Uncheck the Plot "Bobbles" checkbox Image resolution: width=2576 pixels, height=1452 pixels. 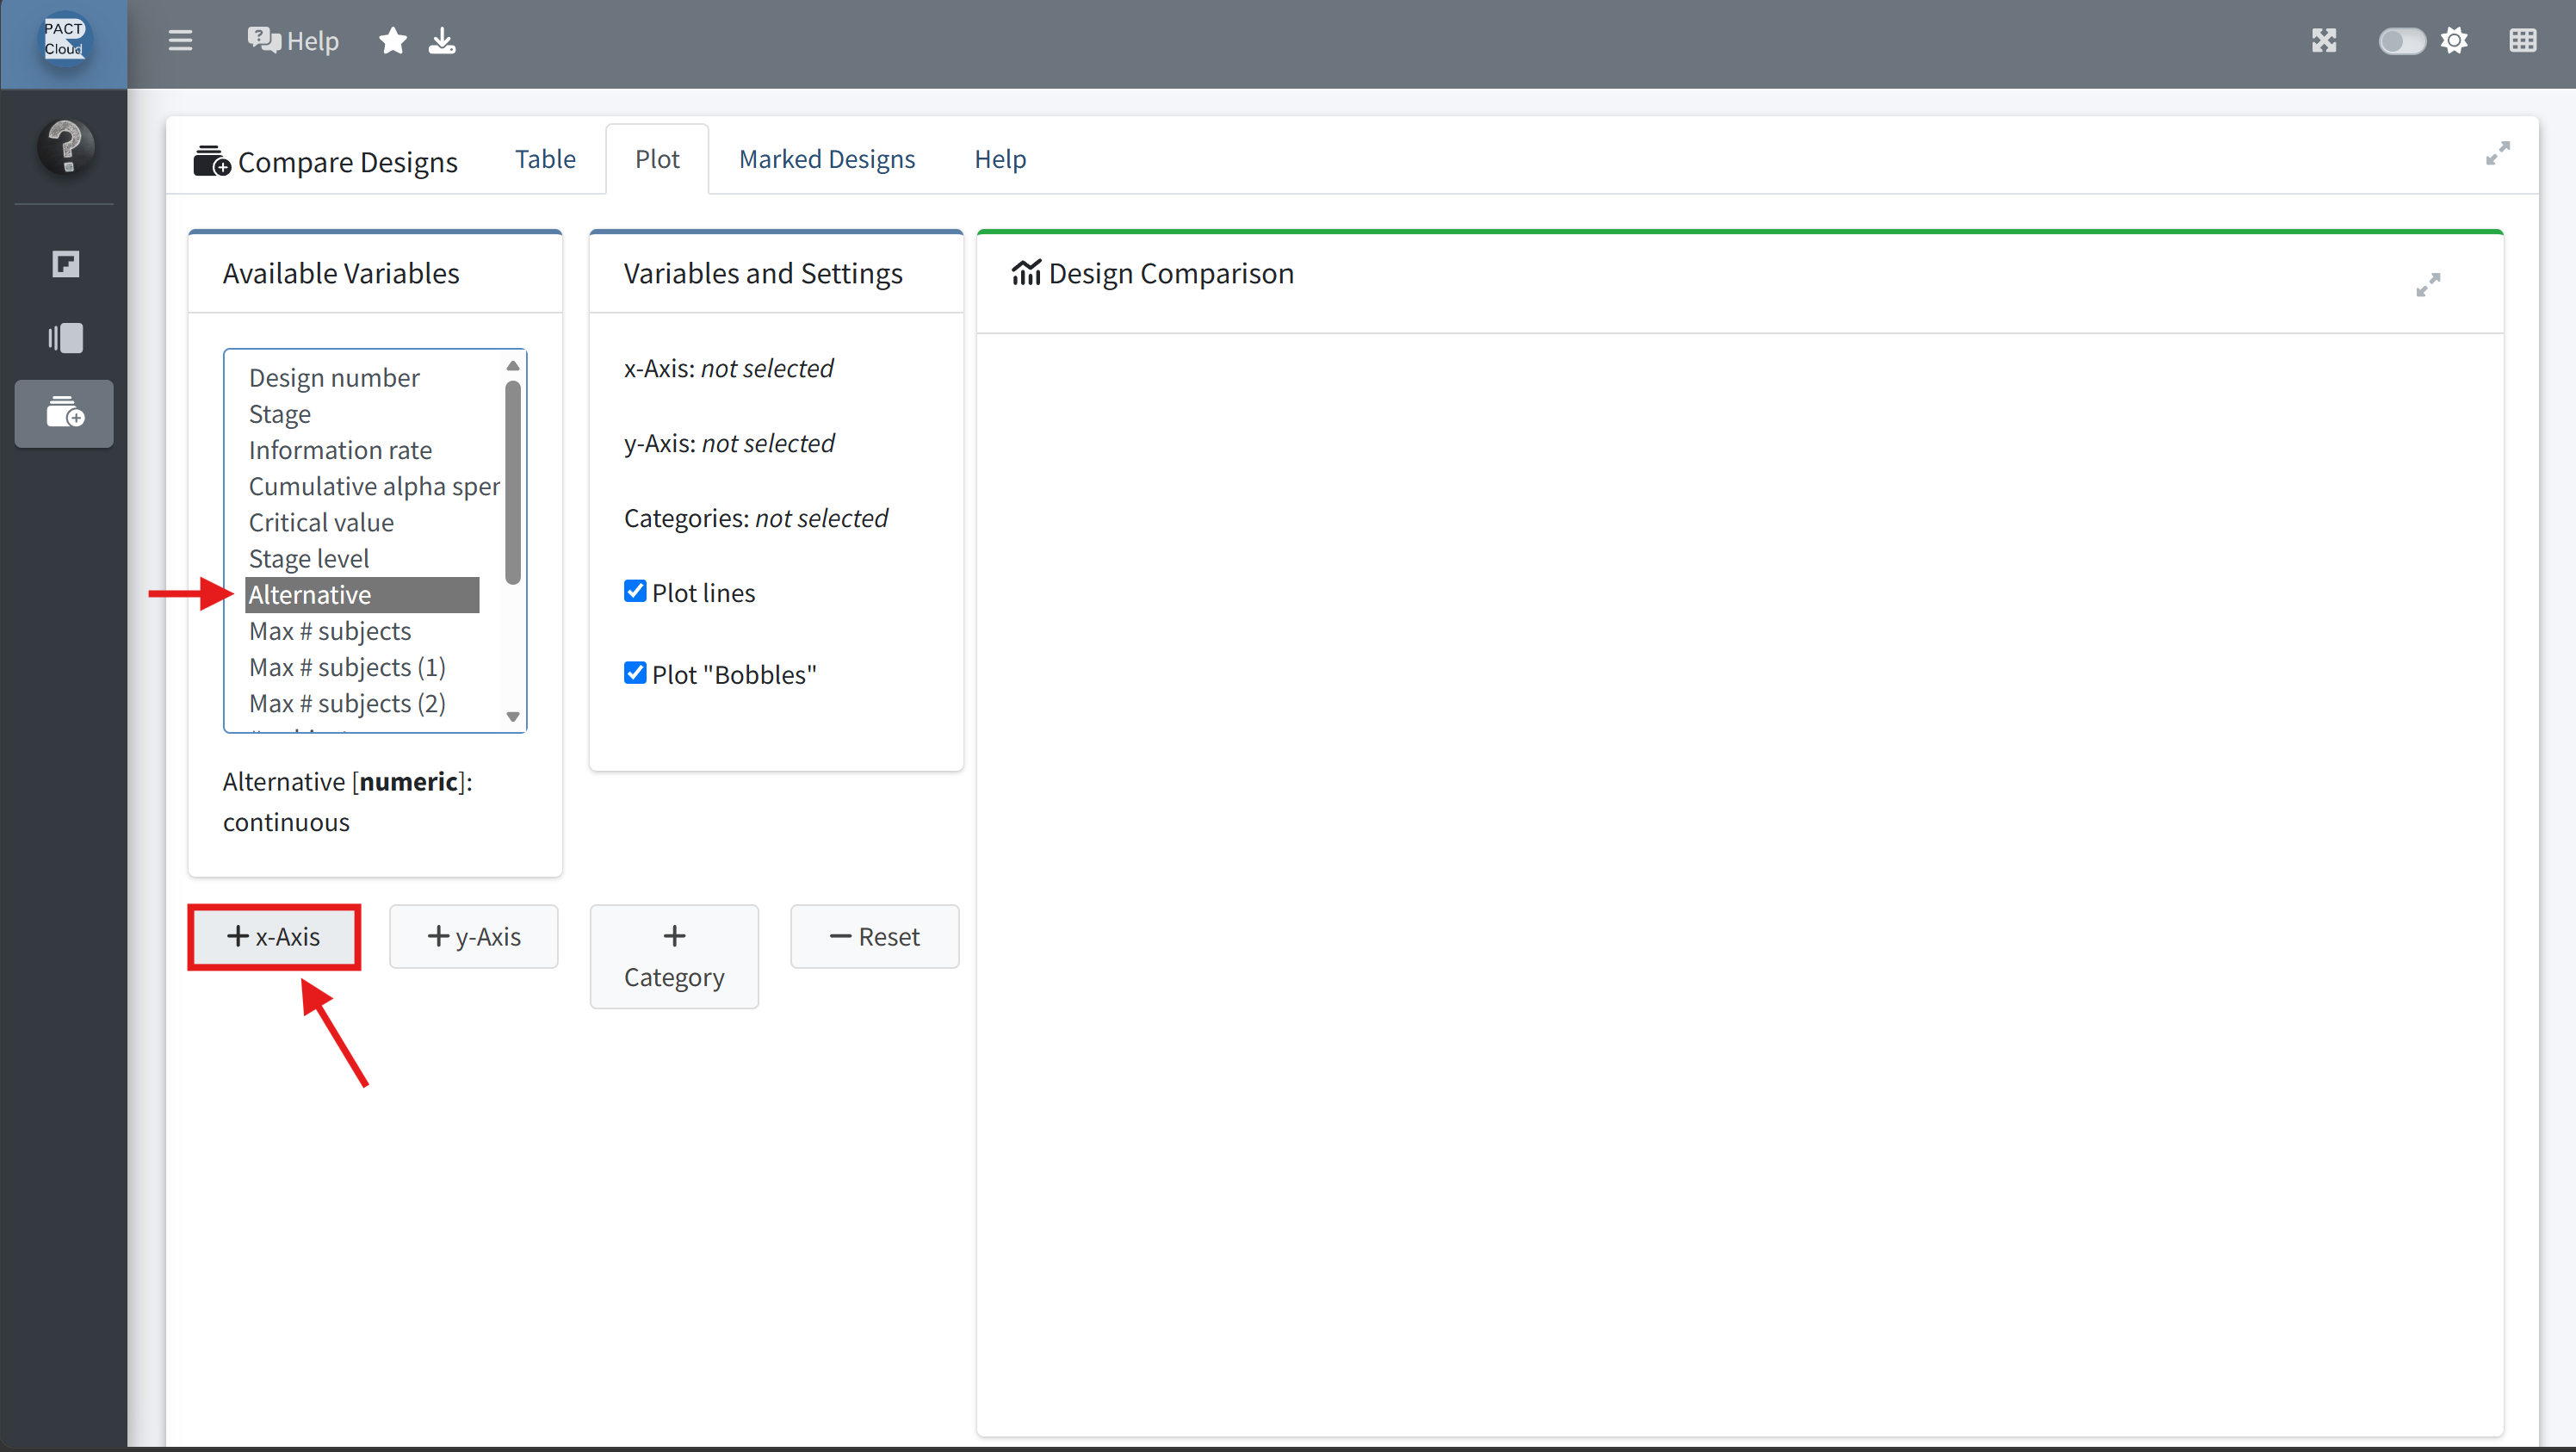pyautogui.click(x=635, y=673)
